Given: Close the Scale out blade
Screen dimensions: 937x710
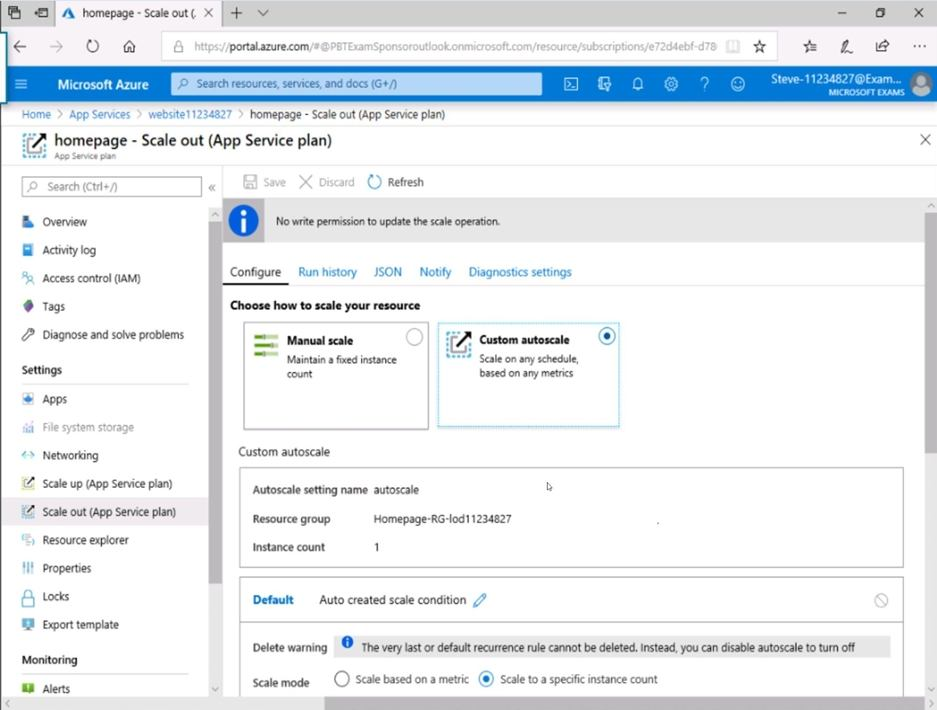Looking at the screenshot, I should (x=924, y=140).
